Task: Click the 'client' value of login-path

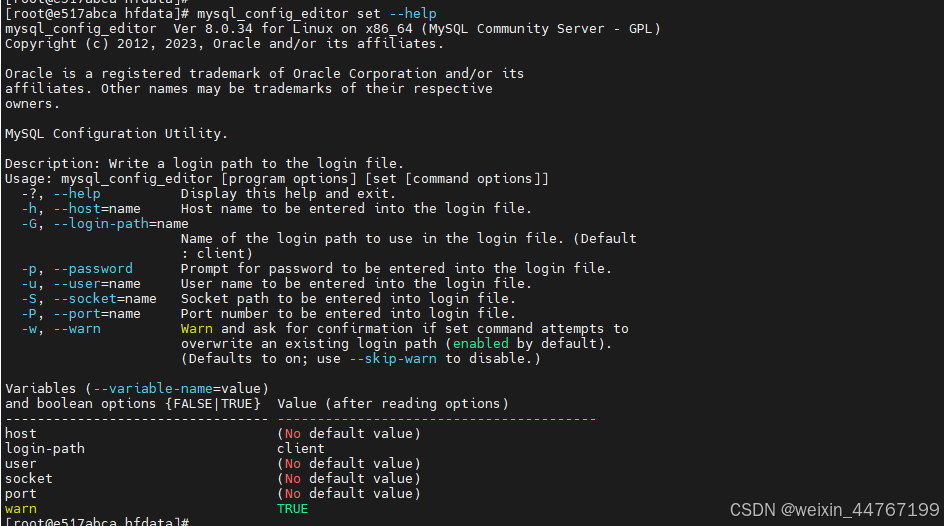Action: pyautogui.click(x=300, y=448)
